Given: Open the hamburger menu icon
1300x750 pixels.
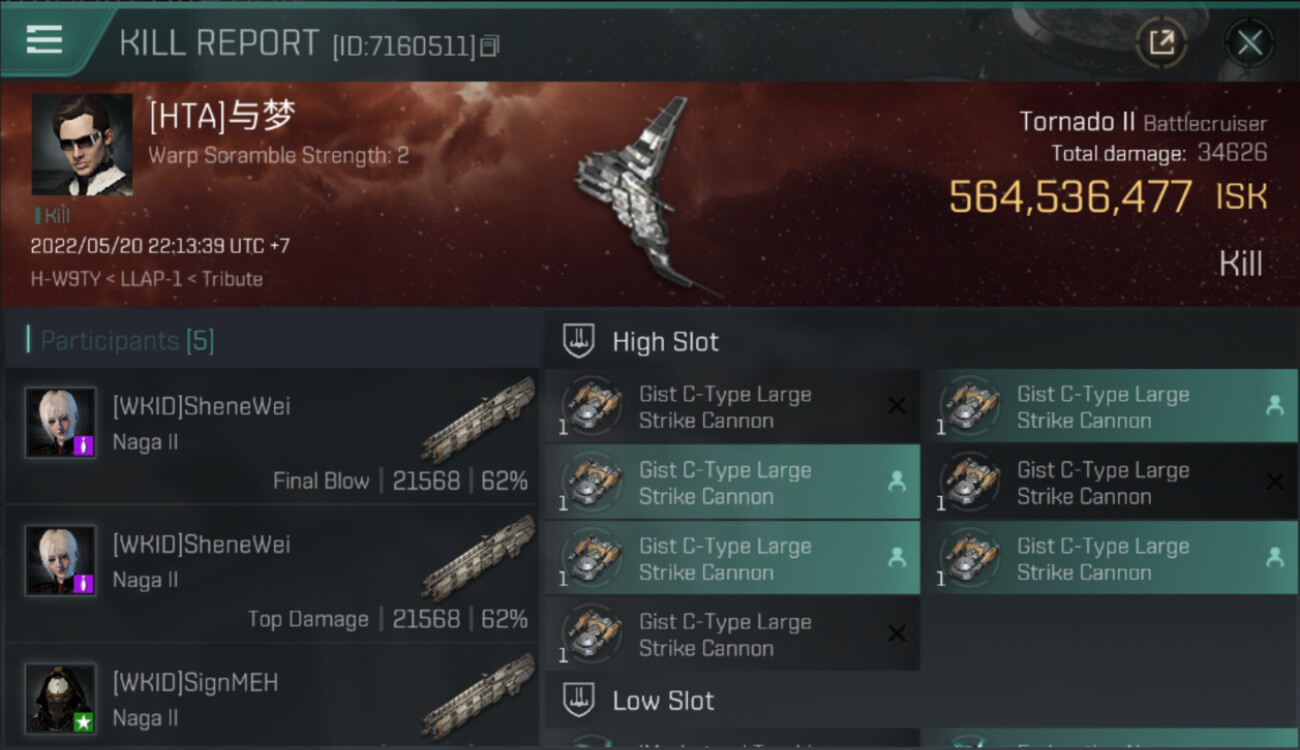Looking at the screenshot, I should (44, 39).
